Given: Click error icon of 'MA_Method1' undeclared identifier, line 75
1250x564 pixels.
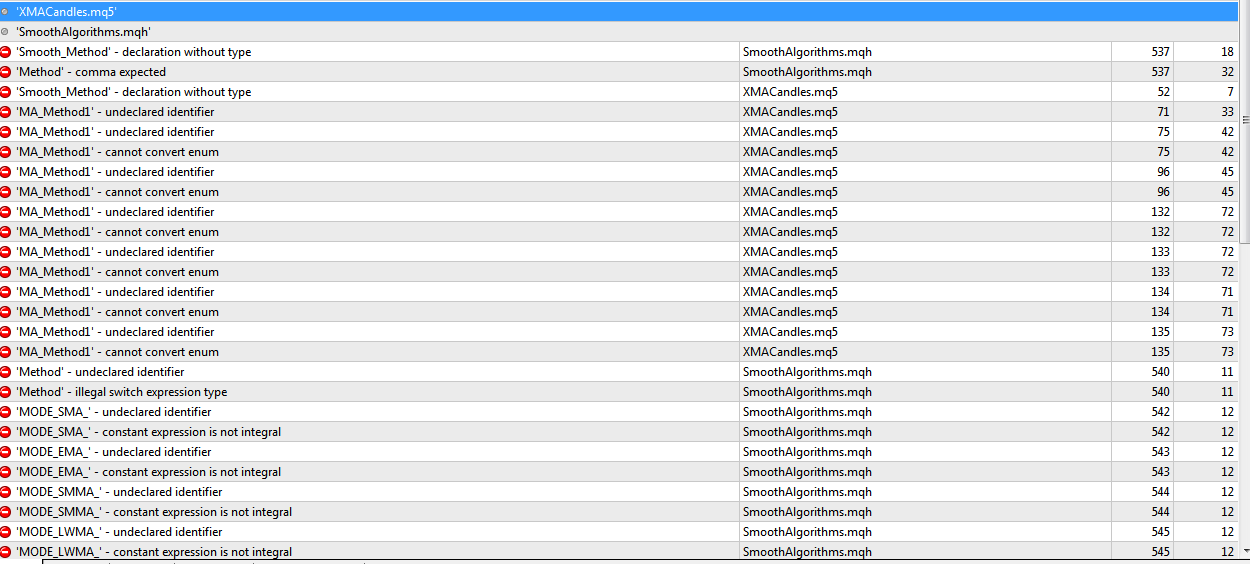Looking at the screenshot, I should pyautogui.click(x=6, y=131).
